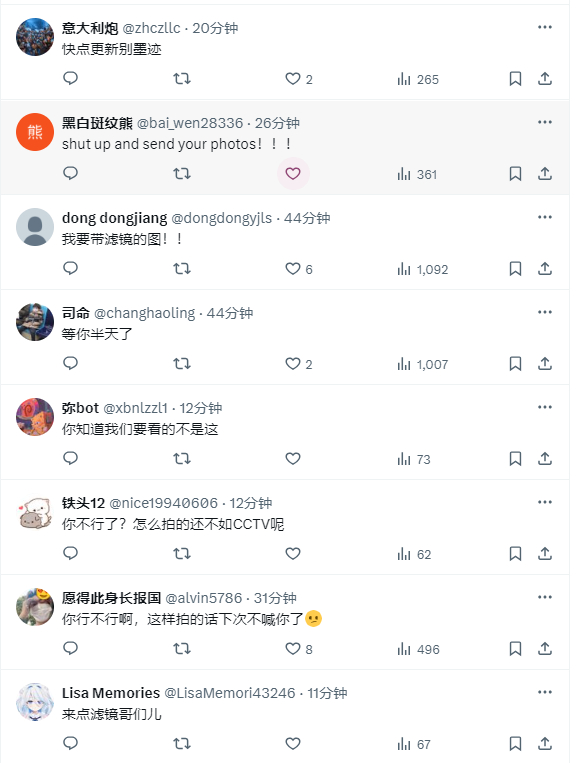Retweet 愿得此身长报国's reply

(x=182, y=648)
